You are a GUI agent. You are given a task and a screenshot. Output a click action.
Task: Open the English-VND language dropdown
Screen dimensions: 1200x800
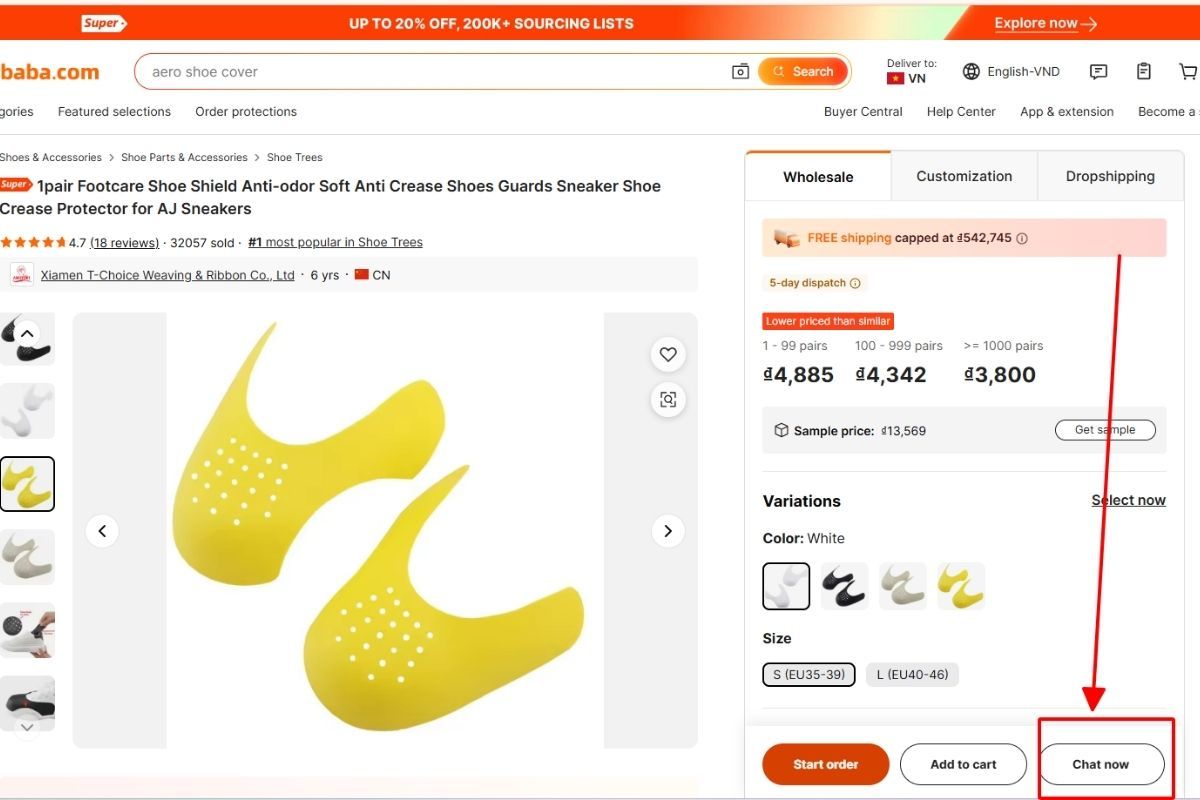1011,71
